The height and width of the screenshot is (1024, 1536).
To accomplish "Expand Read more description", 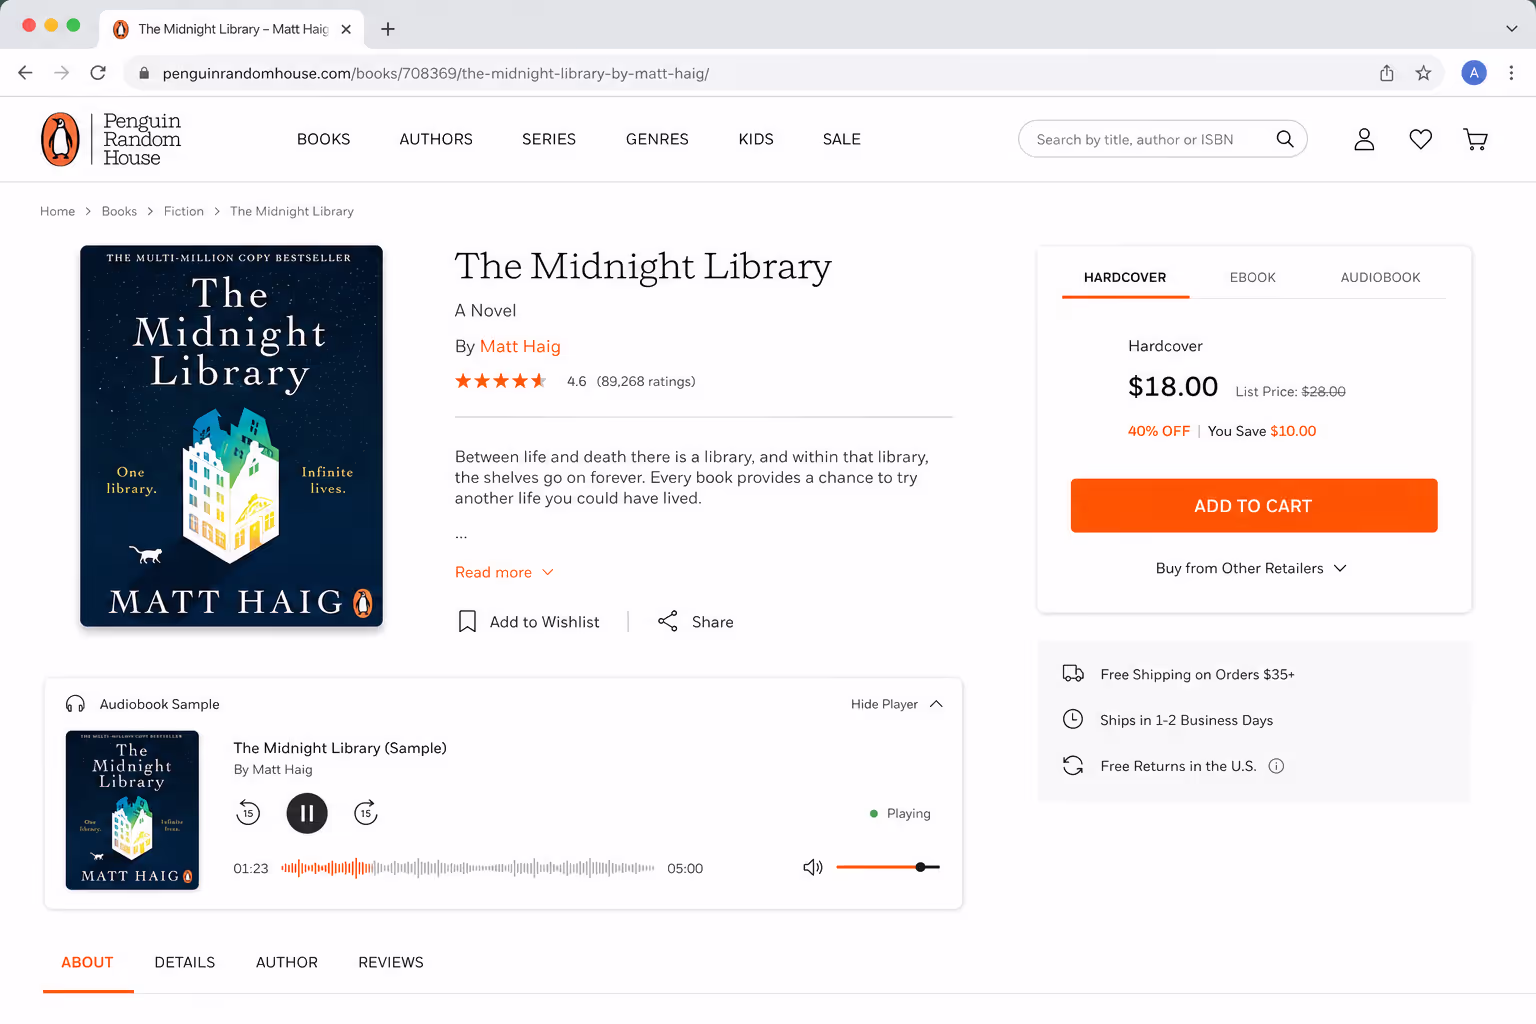I will pyautogui.click(x=504, y=572).
